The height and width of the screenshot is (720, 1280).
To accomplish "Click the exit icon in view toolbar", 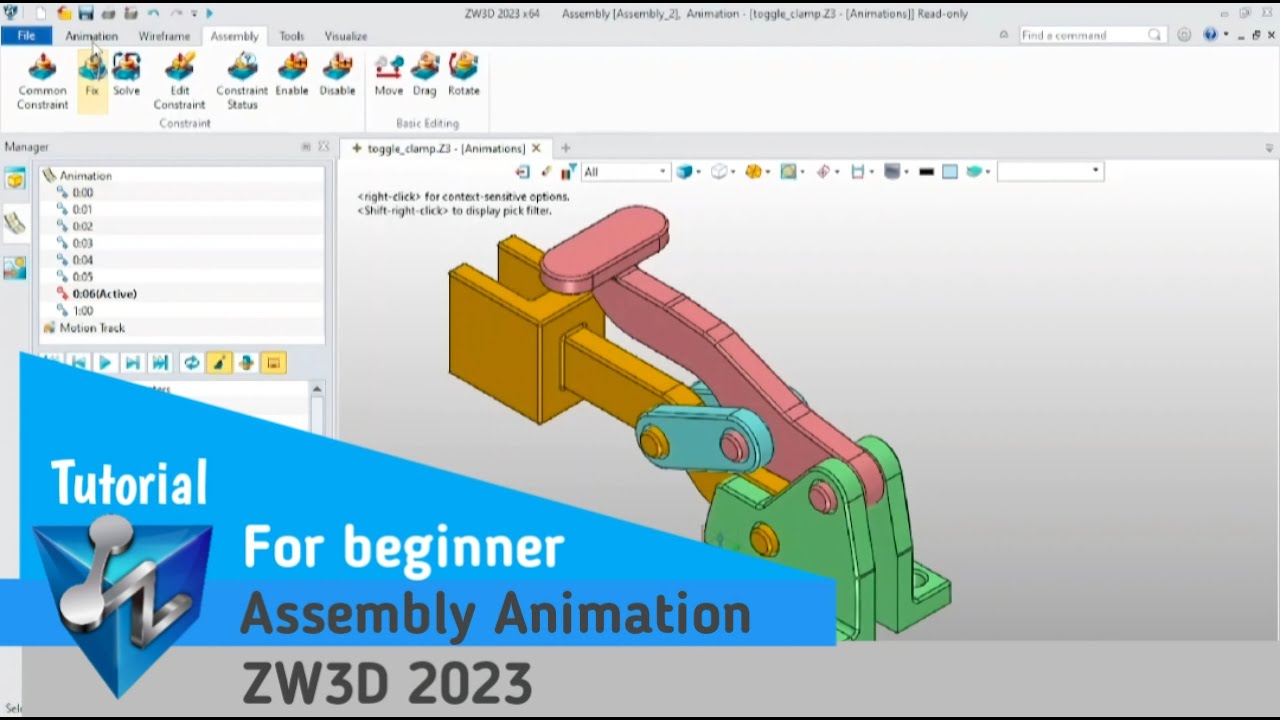I will [522, 172].
